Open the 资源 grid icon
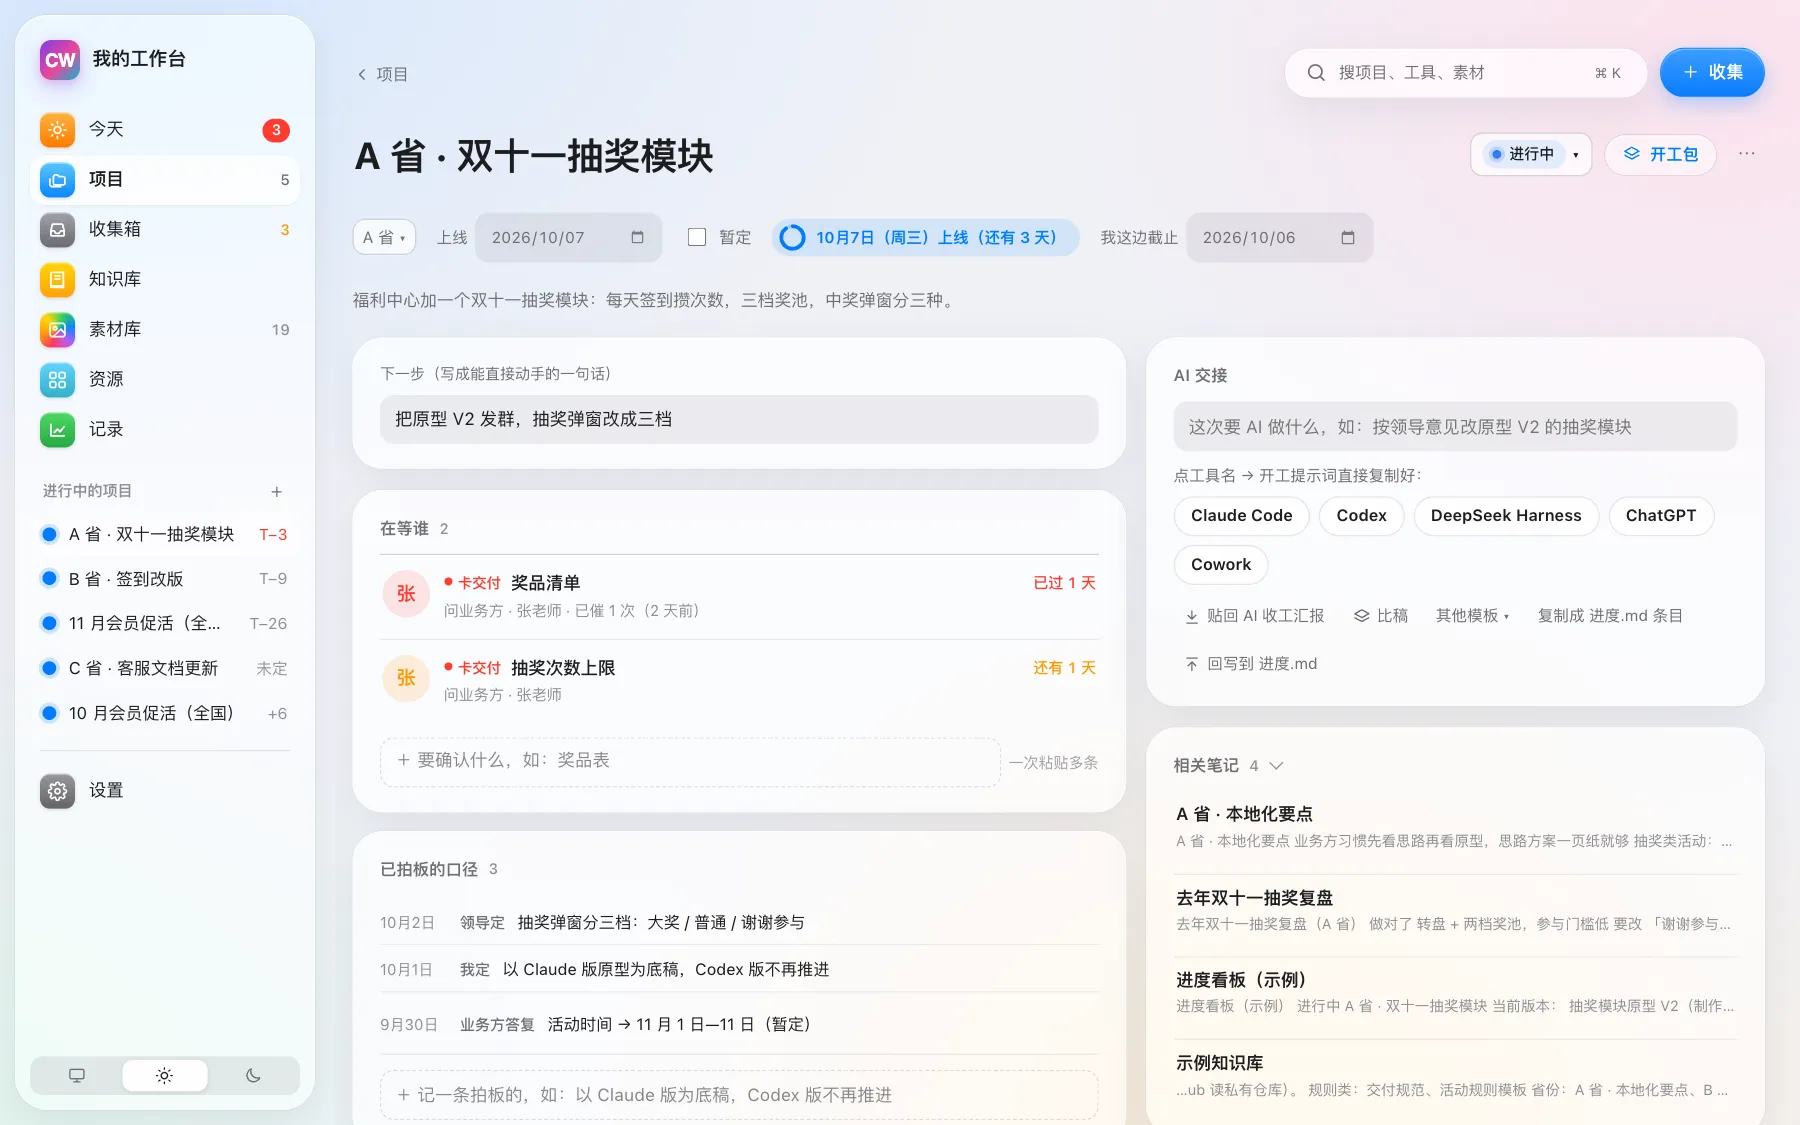The width and height of the screenshot is (1800, 1125). (57, 379)
